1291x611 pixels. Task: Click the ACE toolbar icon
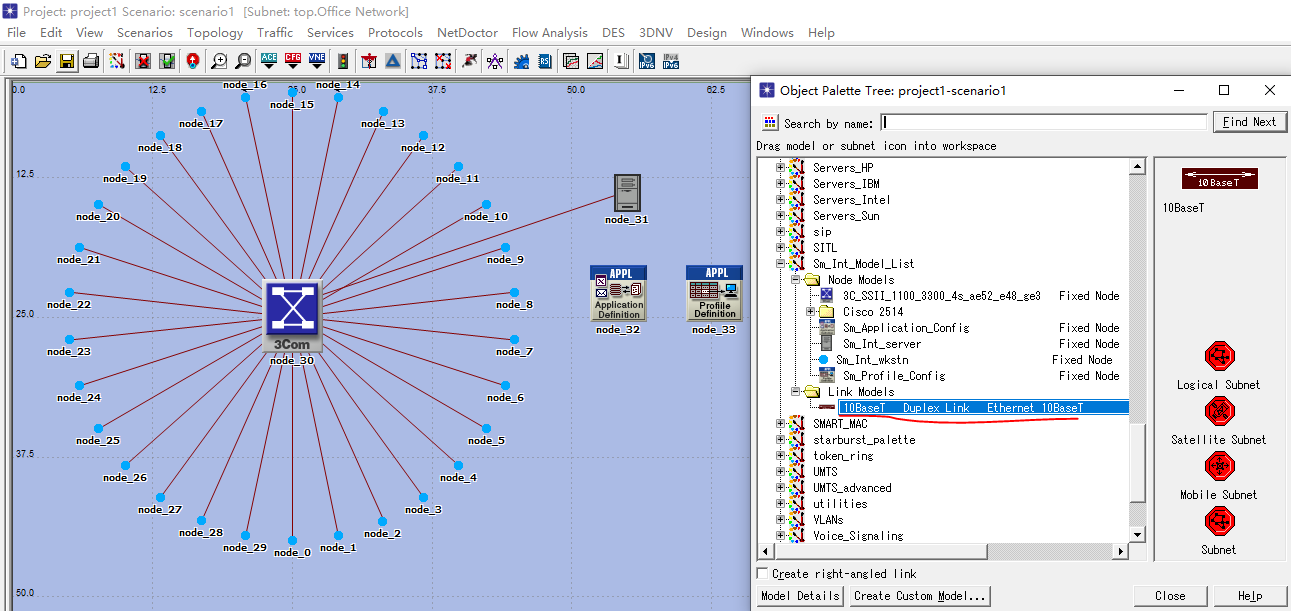[268, 61]
